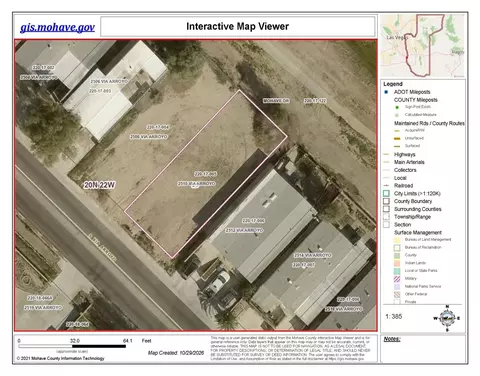Click the Las Vegas overview map thumbnail
The height and width of the screenshot is (376, 480).
(x=423, y=46)
